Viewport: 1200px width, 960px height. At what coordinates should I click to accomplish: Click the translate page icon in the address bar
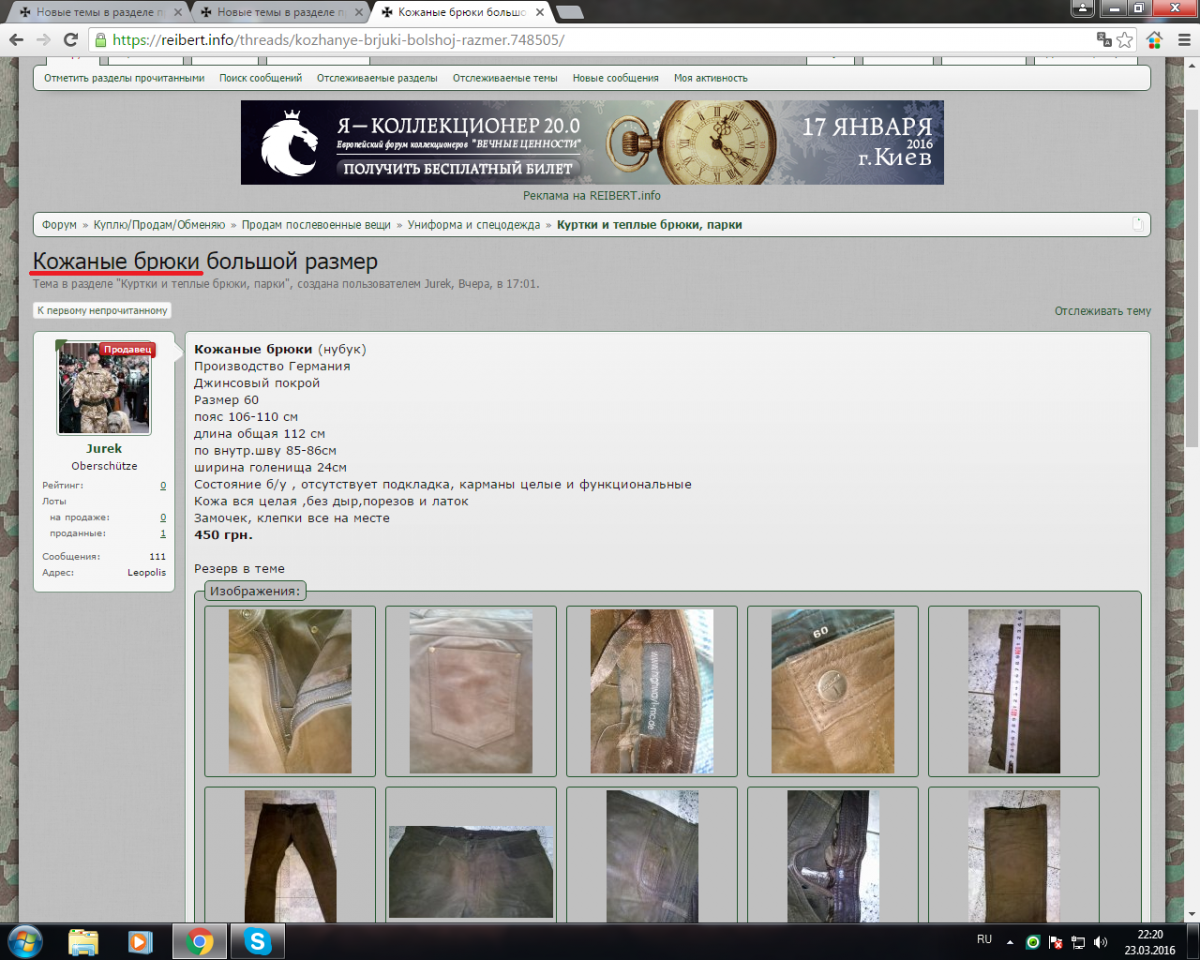1104,40
